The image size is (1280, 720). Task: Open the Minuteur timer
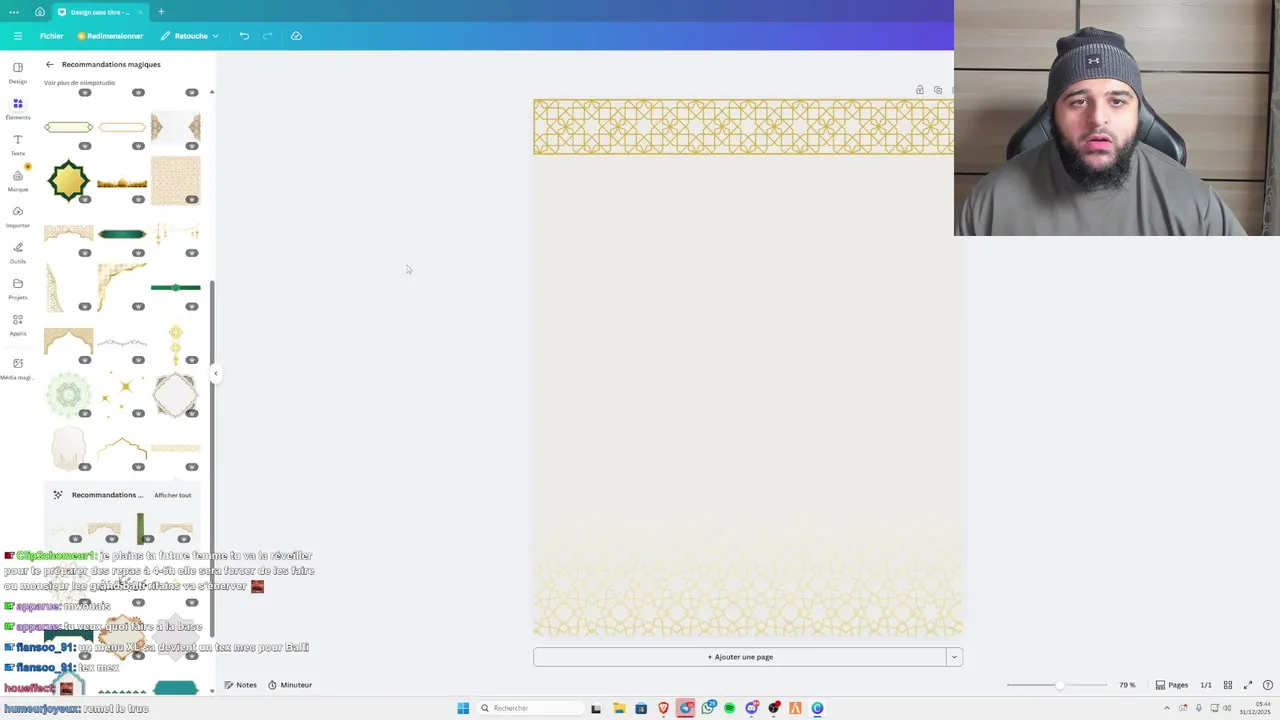[290, 685]
